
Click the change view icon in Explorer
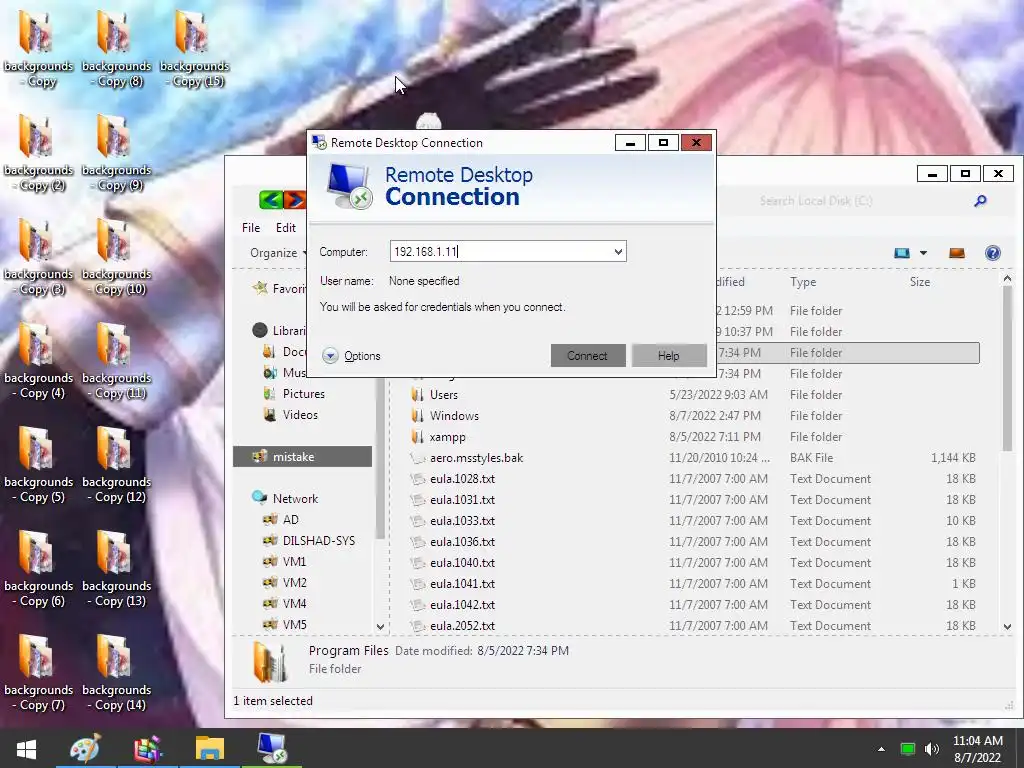tap(902, 253)
